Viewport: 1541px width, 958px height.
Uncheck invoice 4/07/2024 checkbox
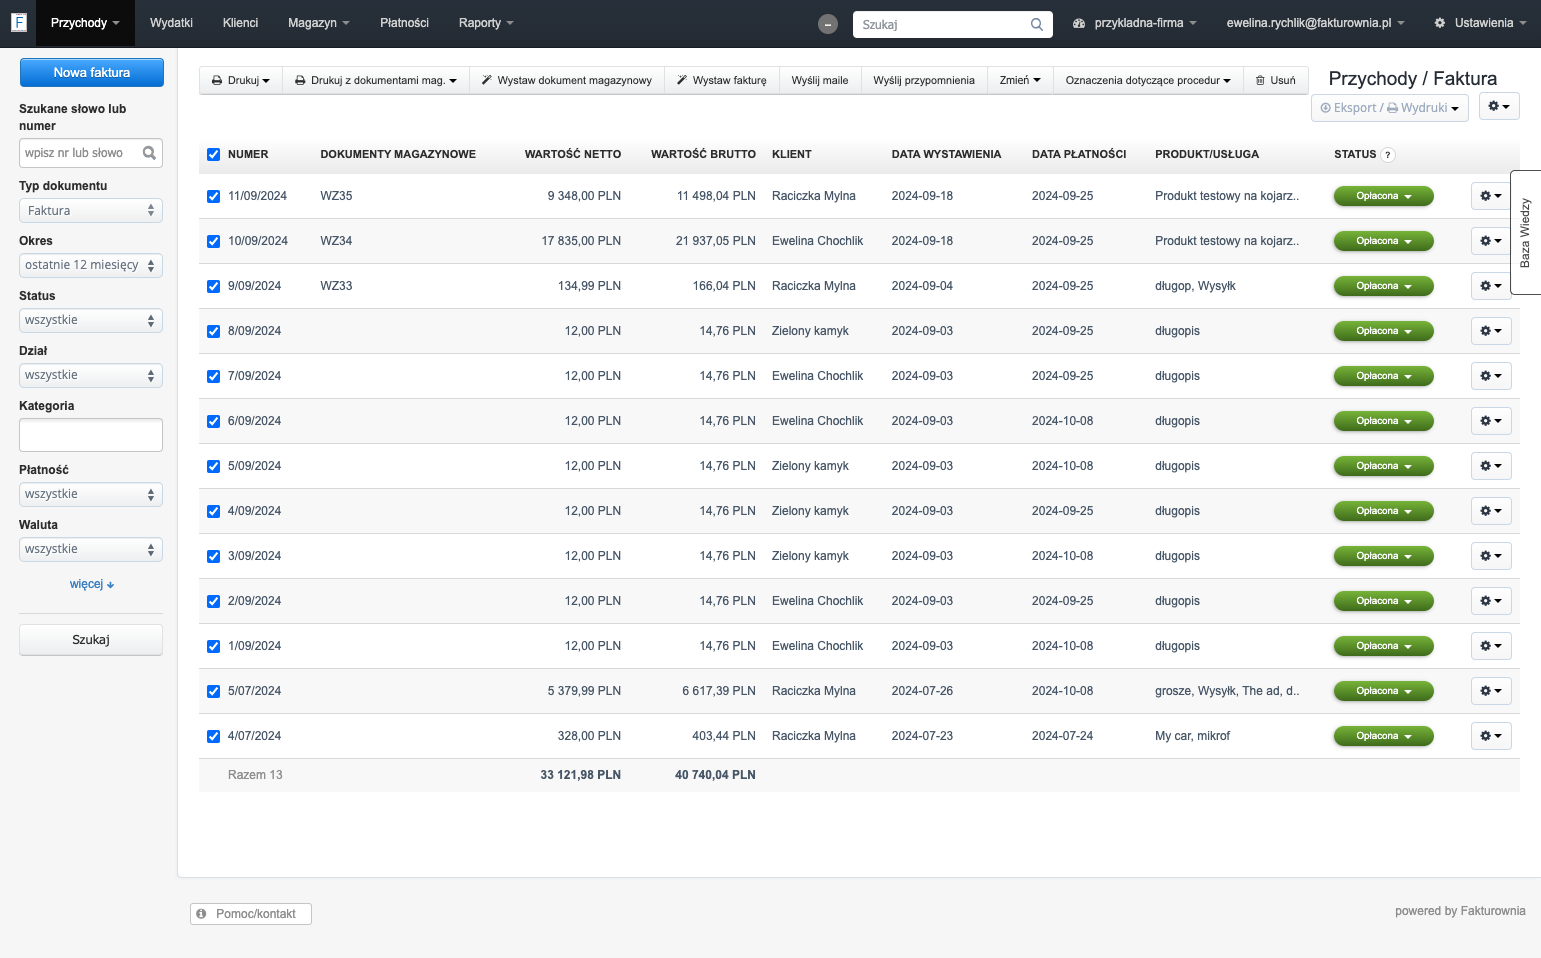(x=213, y=736)
